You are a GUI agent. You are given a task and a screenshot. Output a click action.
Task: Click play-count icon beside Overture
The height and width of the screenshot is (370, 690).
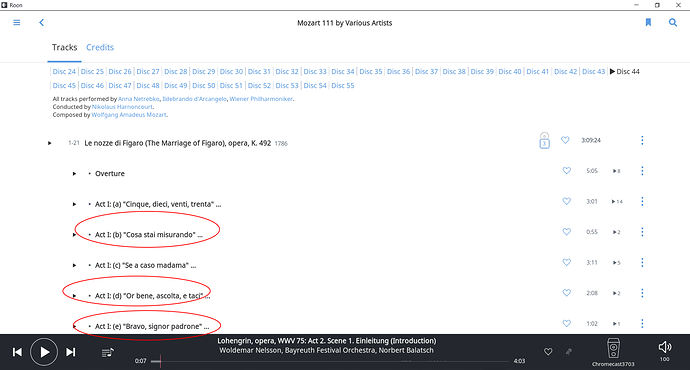click(x=617, y=171)
